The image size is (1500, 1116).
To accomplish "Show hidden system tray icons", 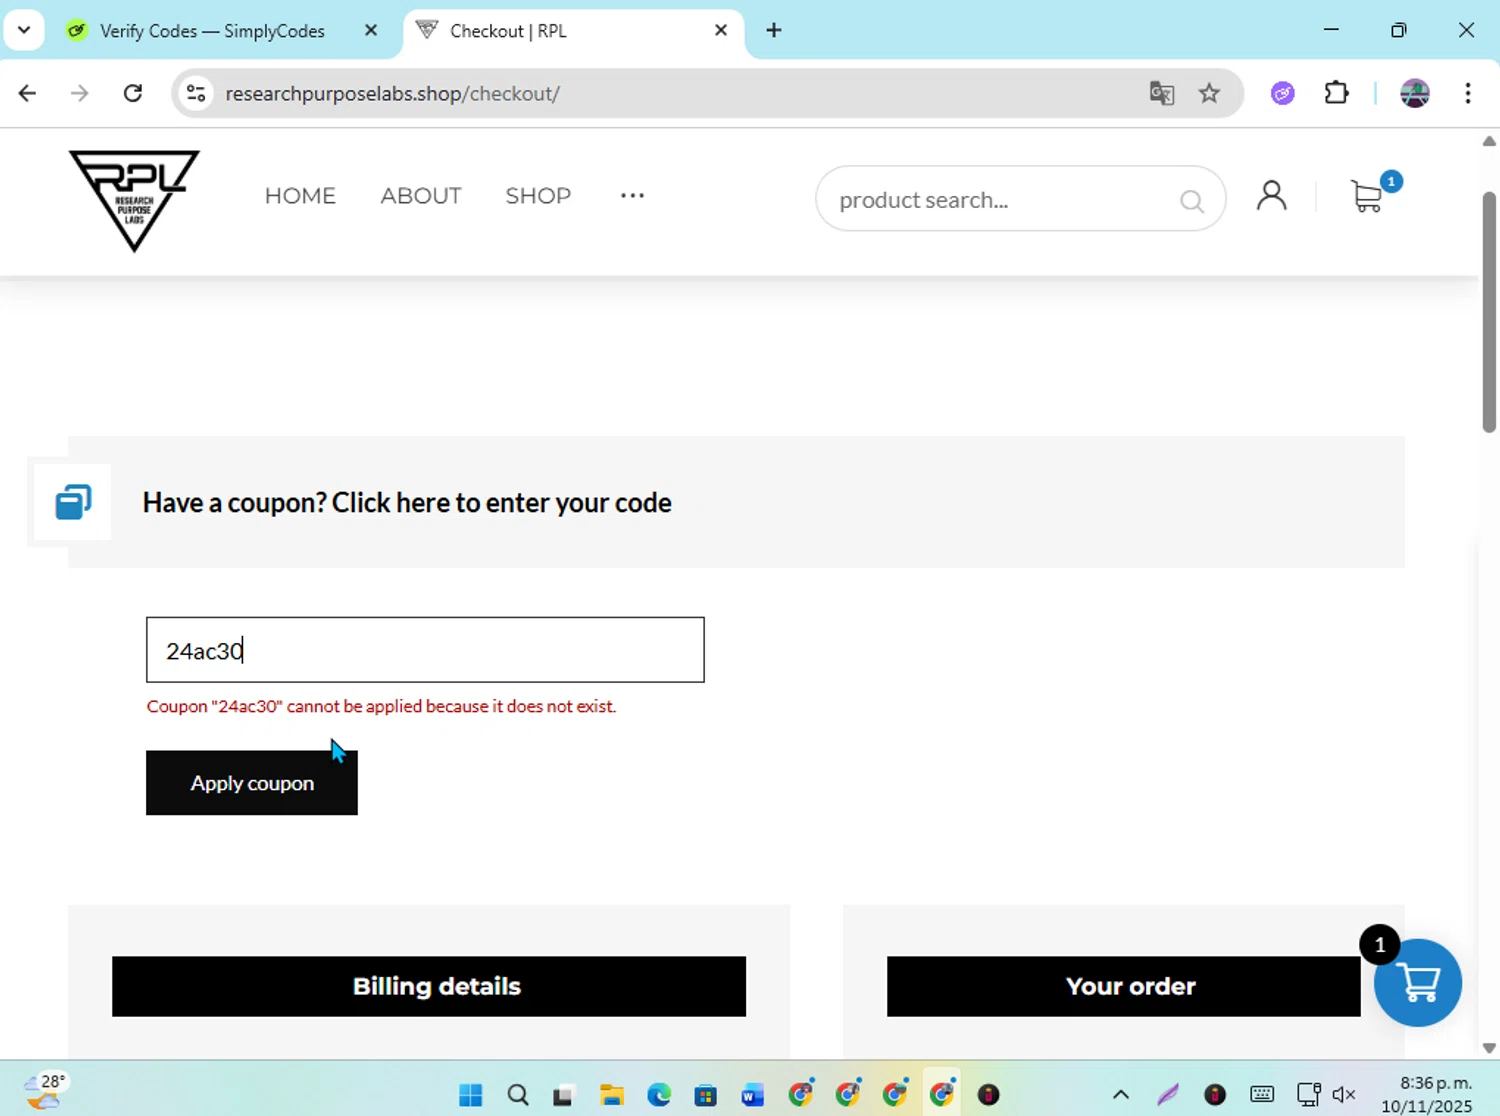I will [1121, 1094].
